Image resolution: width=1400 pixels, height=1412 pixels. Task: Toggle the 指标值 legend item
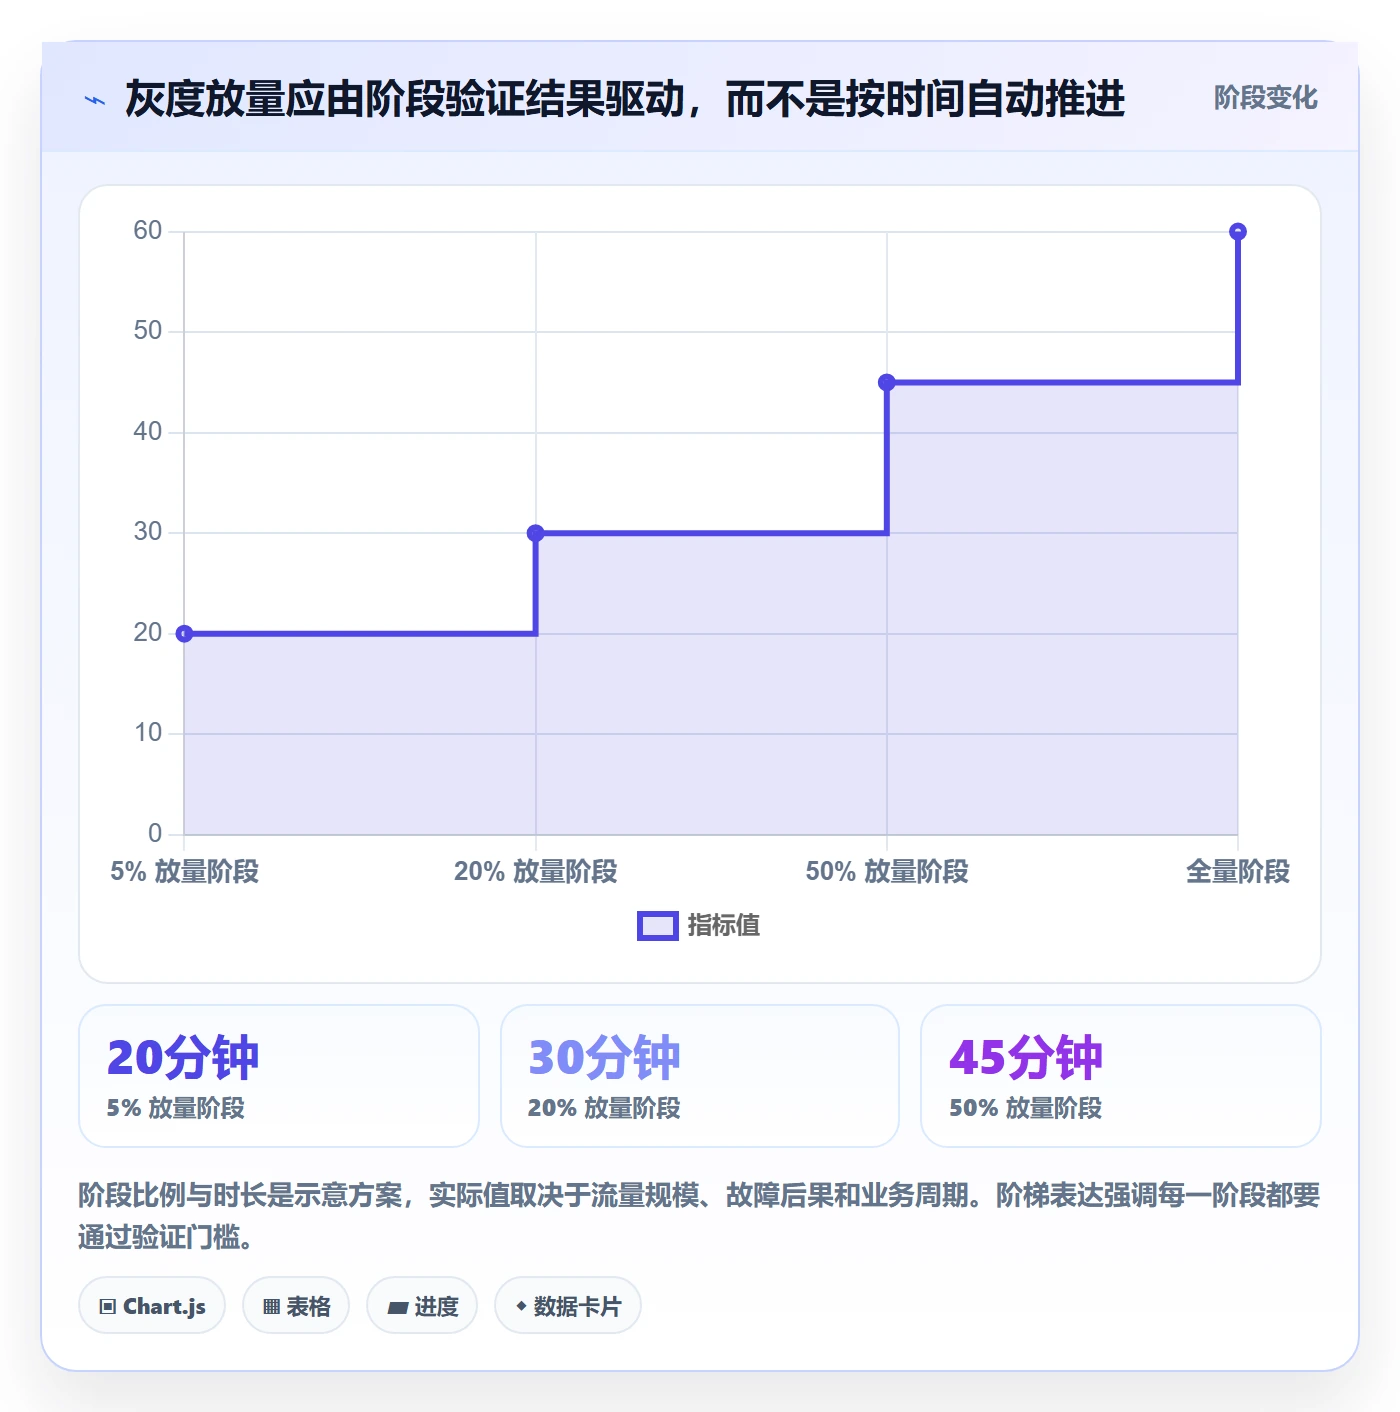click(699, 926)
